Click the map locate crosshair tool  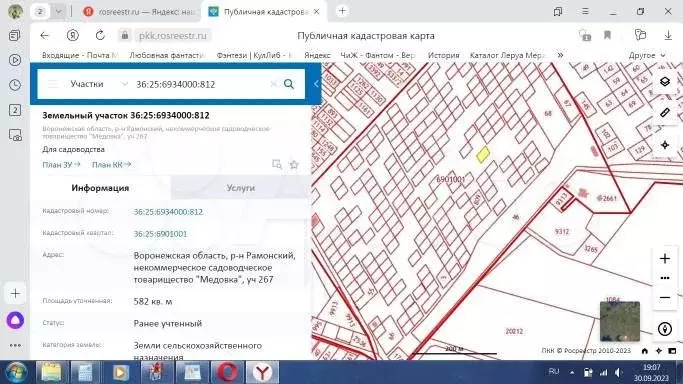[665, 145]
